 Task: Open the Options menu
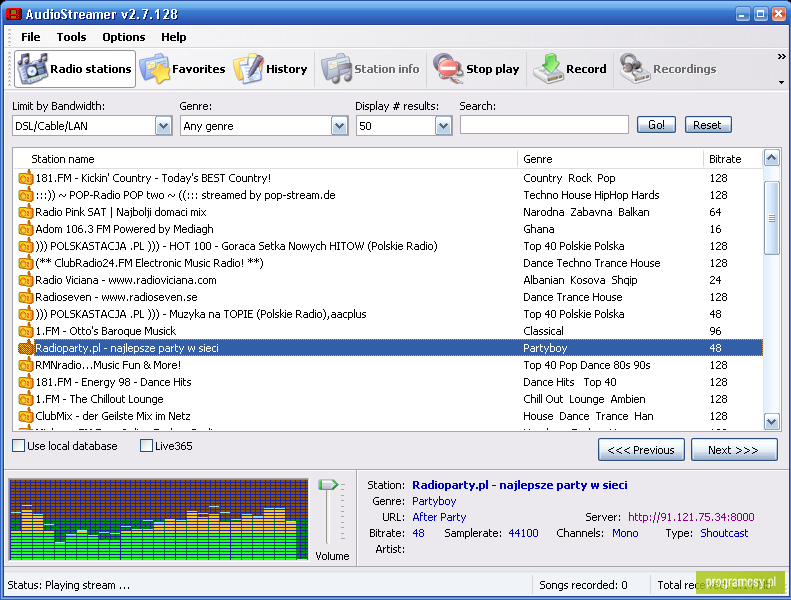pyautogui.click(x=124, y=37)
